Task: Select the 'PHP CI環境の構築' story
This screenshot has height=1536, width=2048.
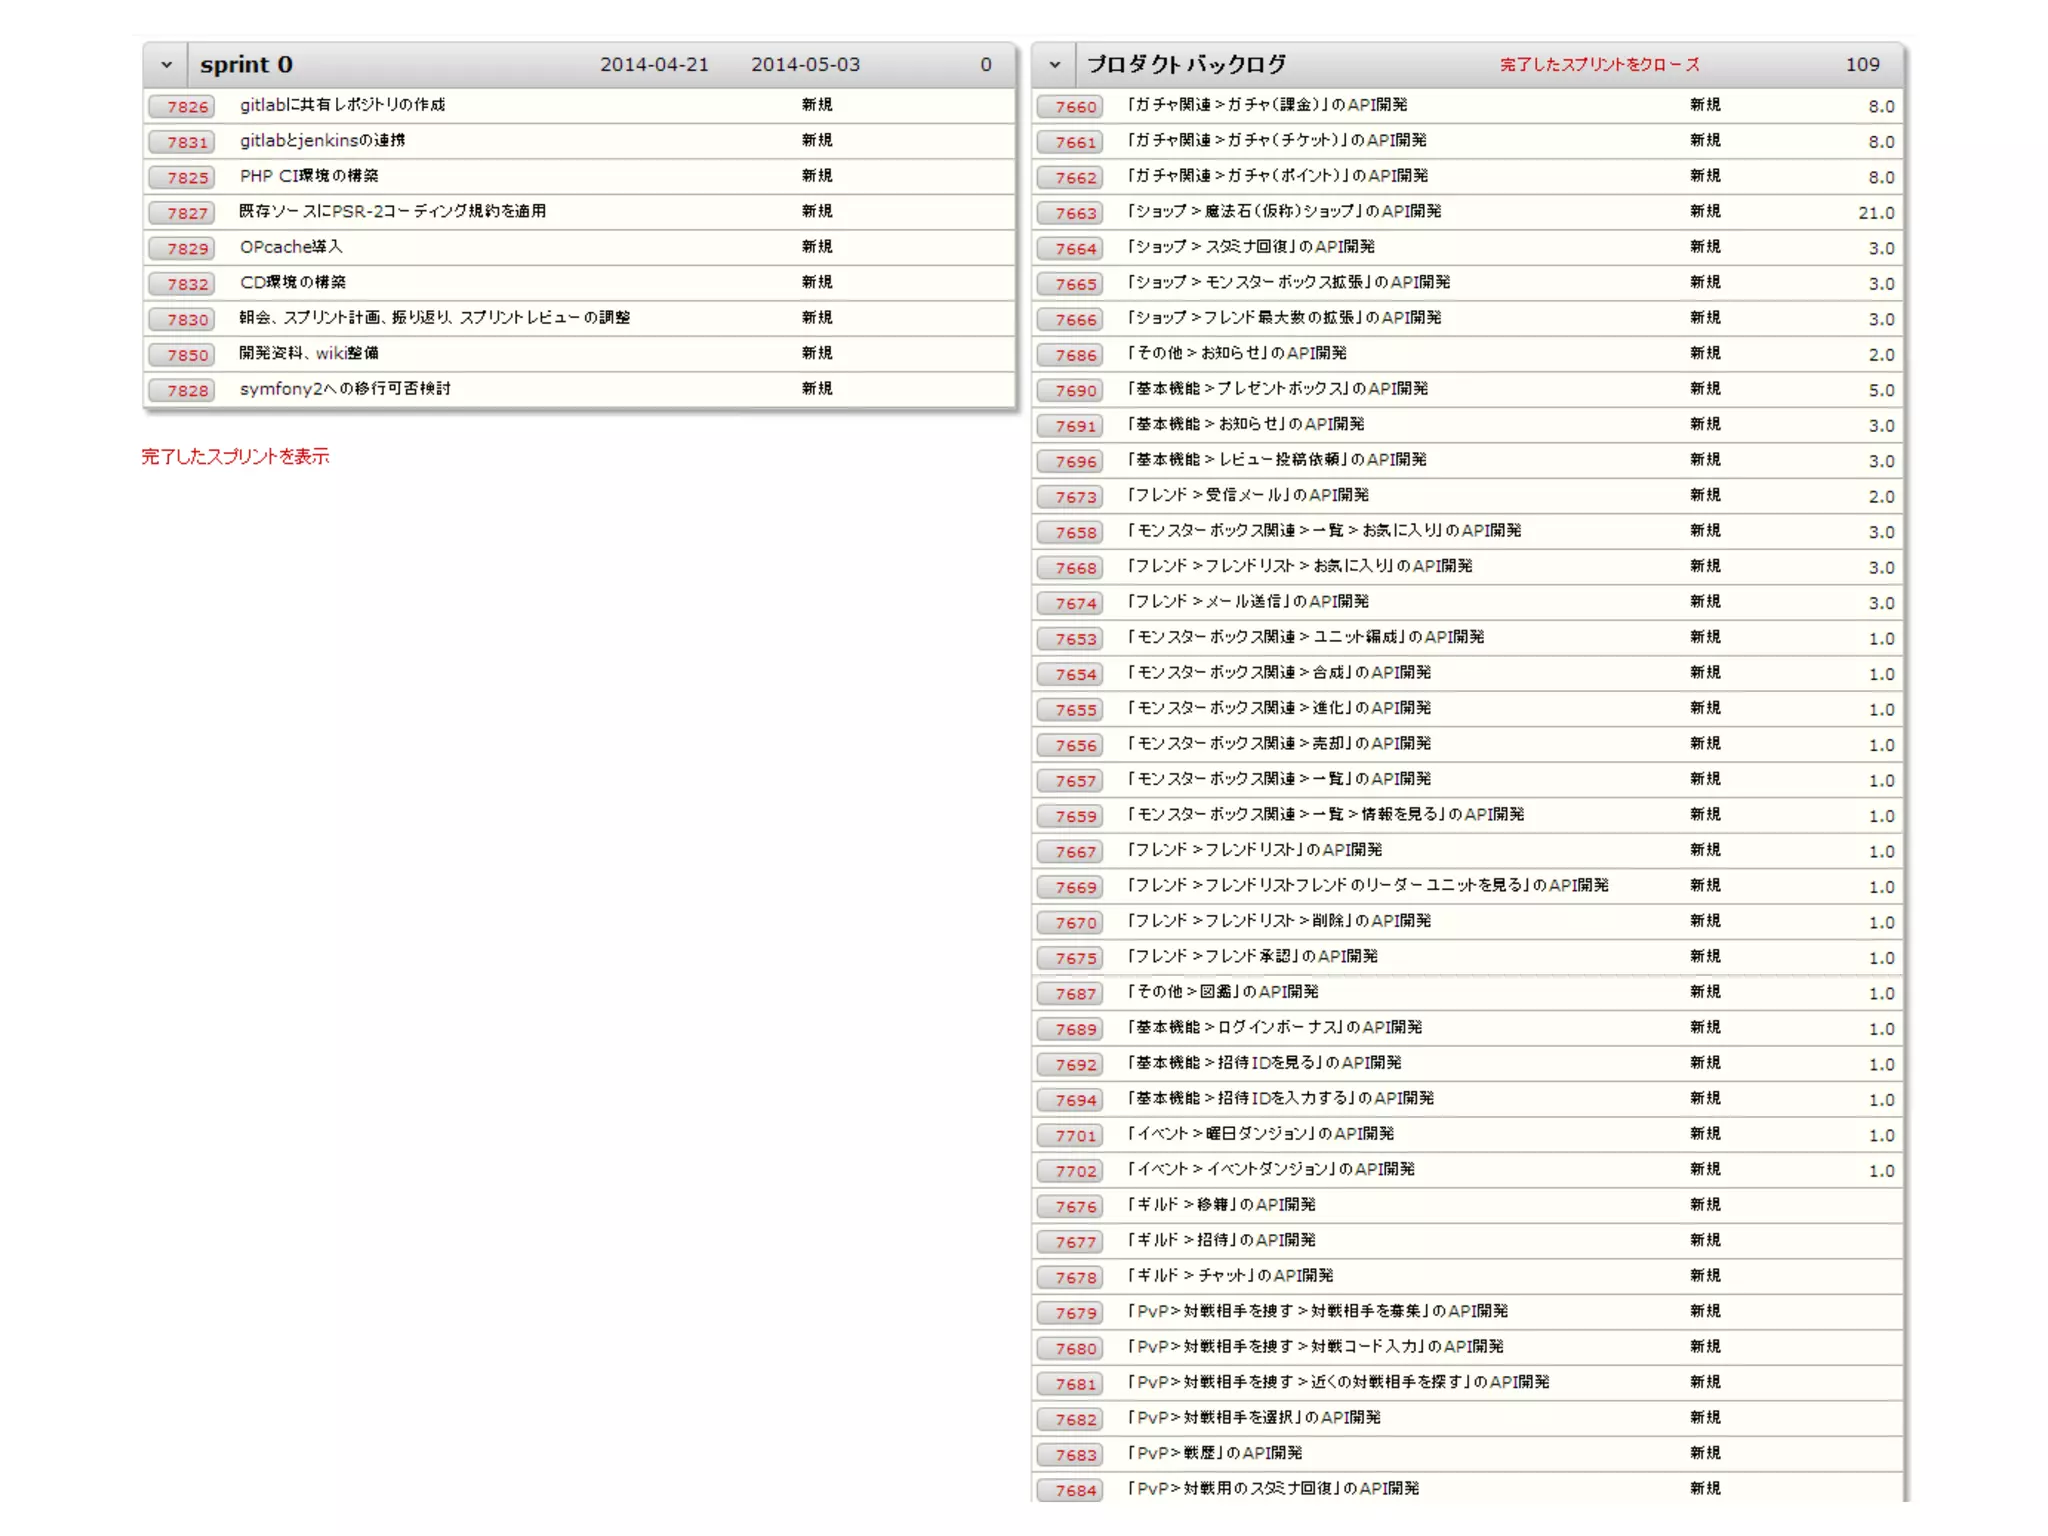Action: [309, 176]
